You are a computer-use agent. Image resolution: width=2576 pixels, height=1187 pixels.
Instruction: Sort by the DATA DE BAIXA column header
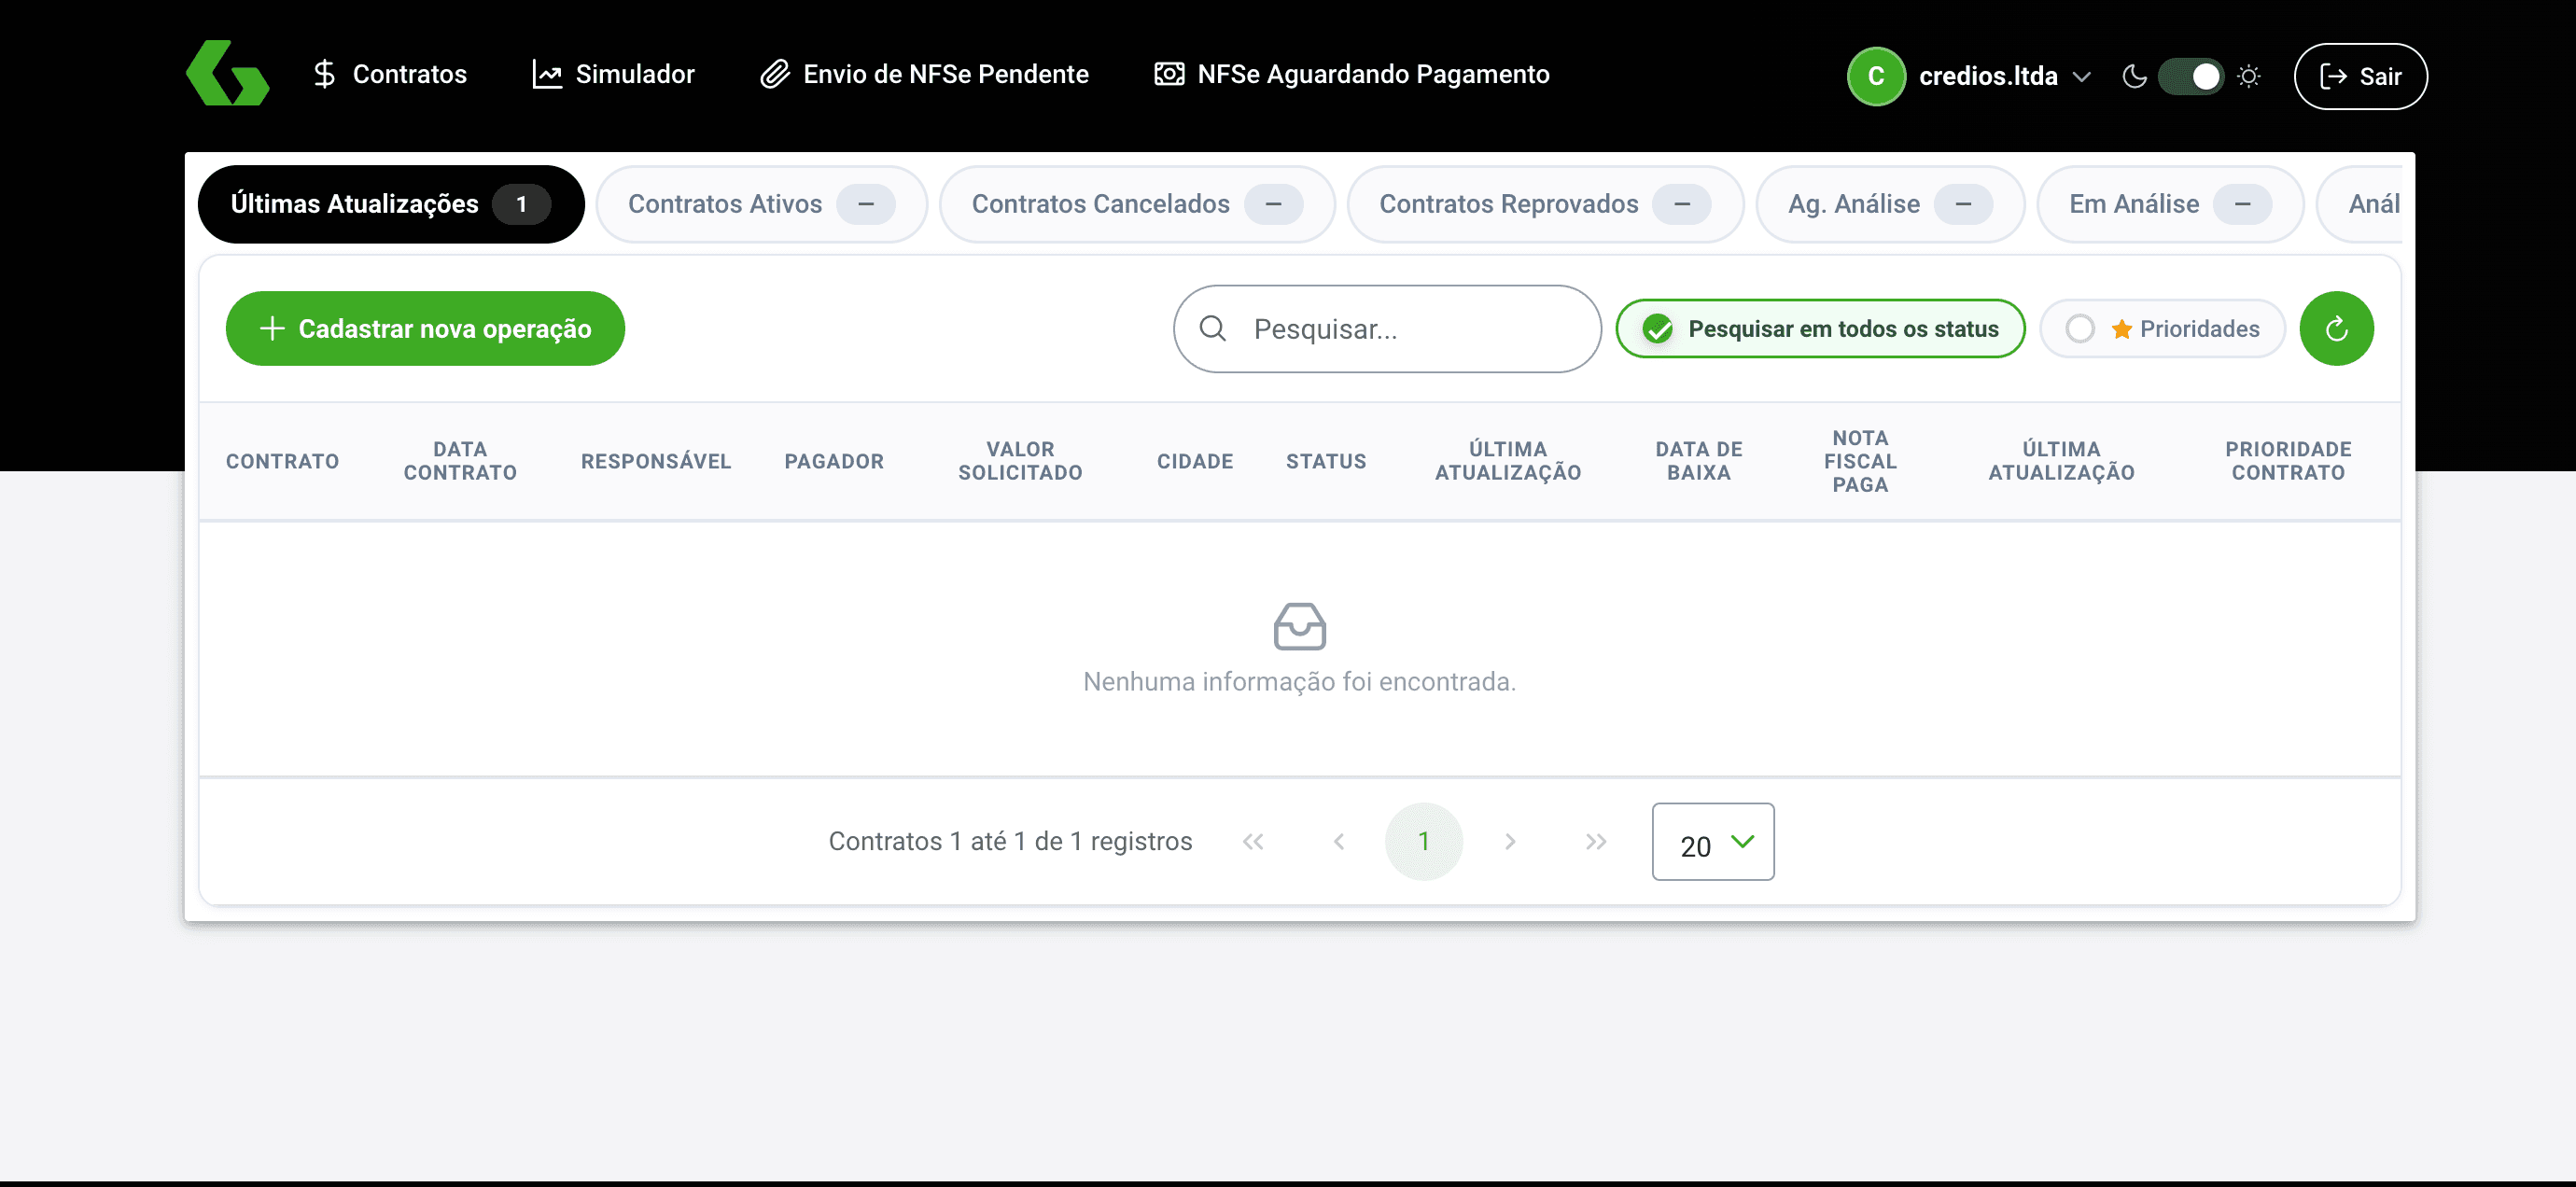click(1698, 461)
